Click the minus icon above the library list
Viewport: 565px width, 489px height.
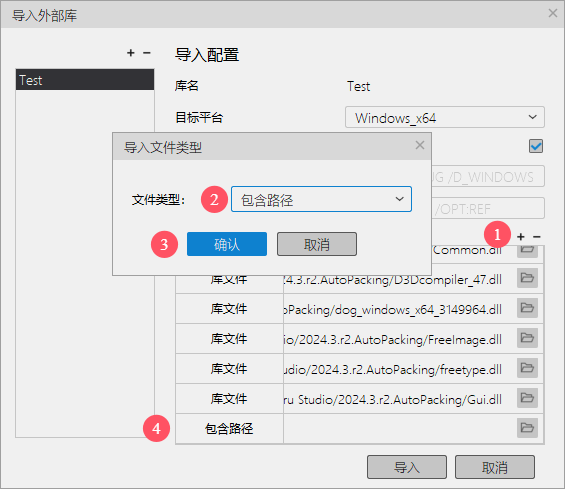tap(147, 53)
